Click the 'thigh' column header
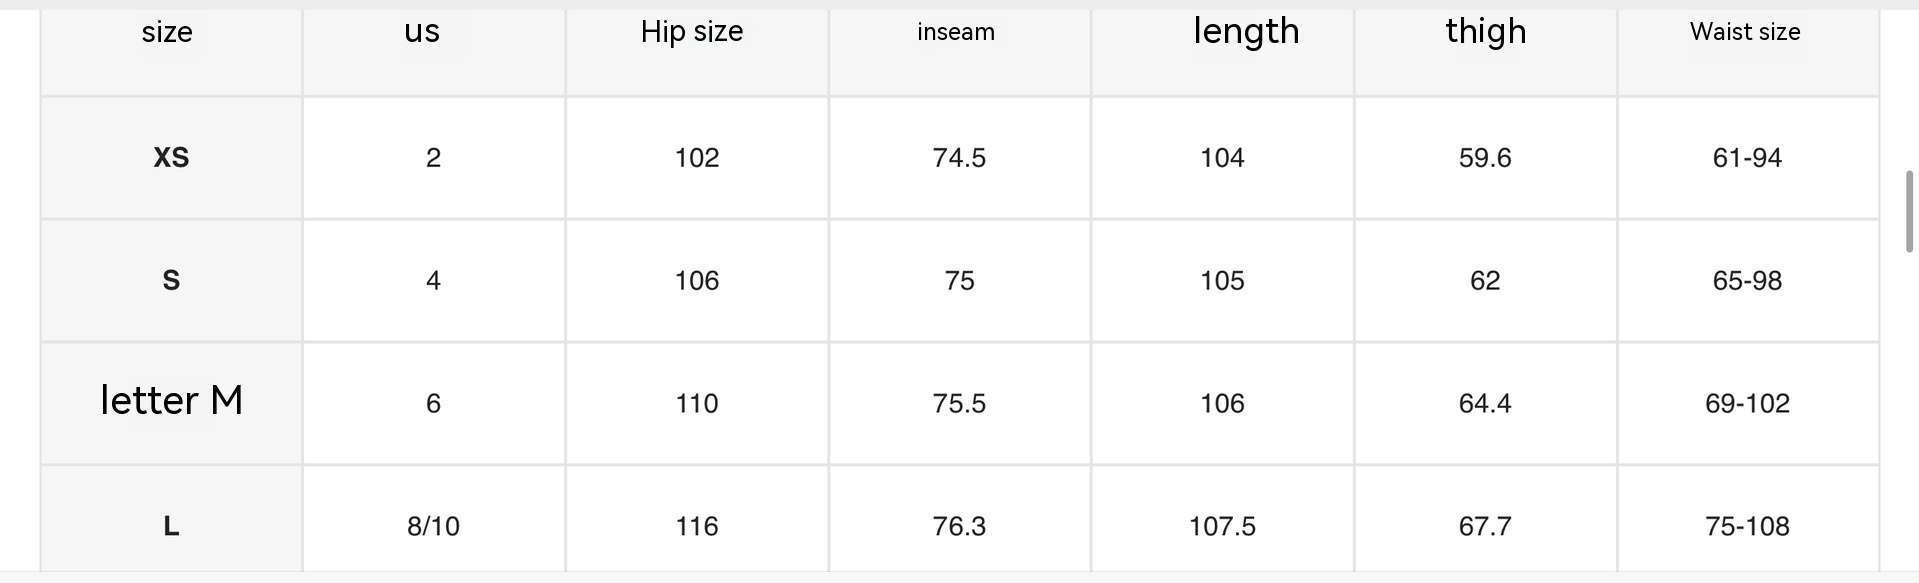This screenshot has width=1919, height=583. coord(1486,32)
